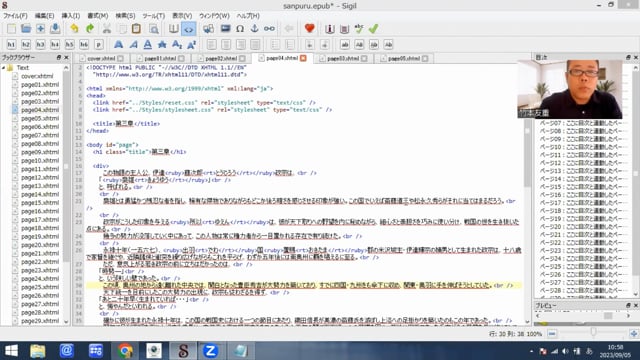Toggle italic formatting A icon
This screenshot has width=640, height=360.
pos(133,44)
